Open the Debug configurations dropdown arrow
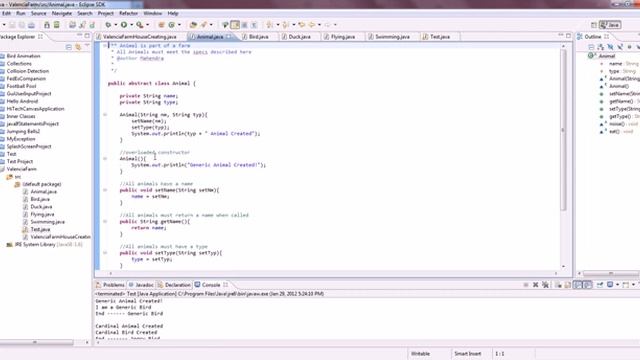Image resolution: width=640 pixels, height=360 pixels. (115, 25)
